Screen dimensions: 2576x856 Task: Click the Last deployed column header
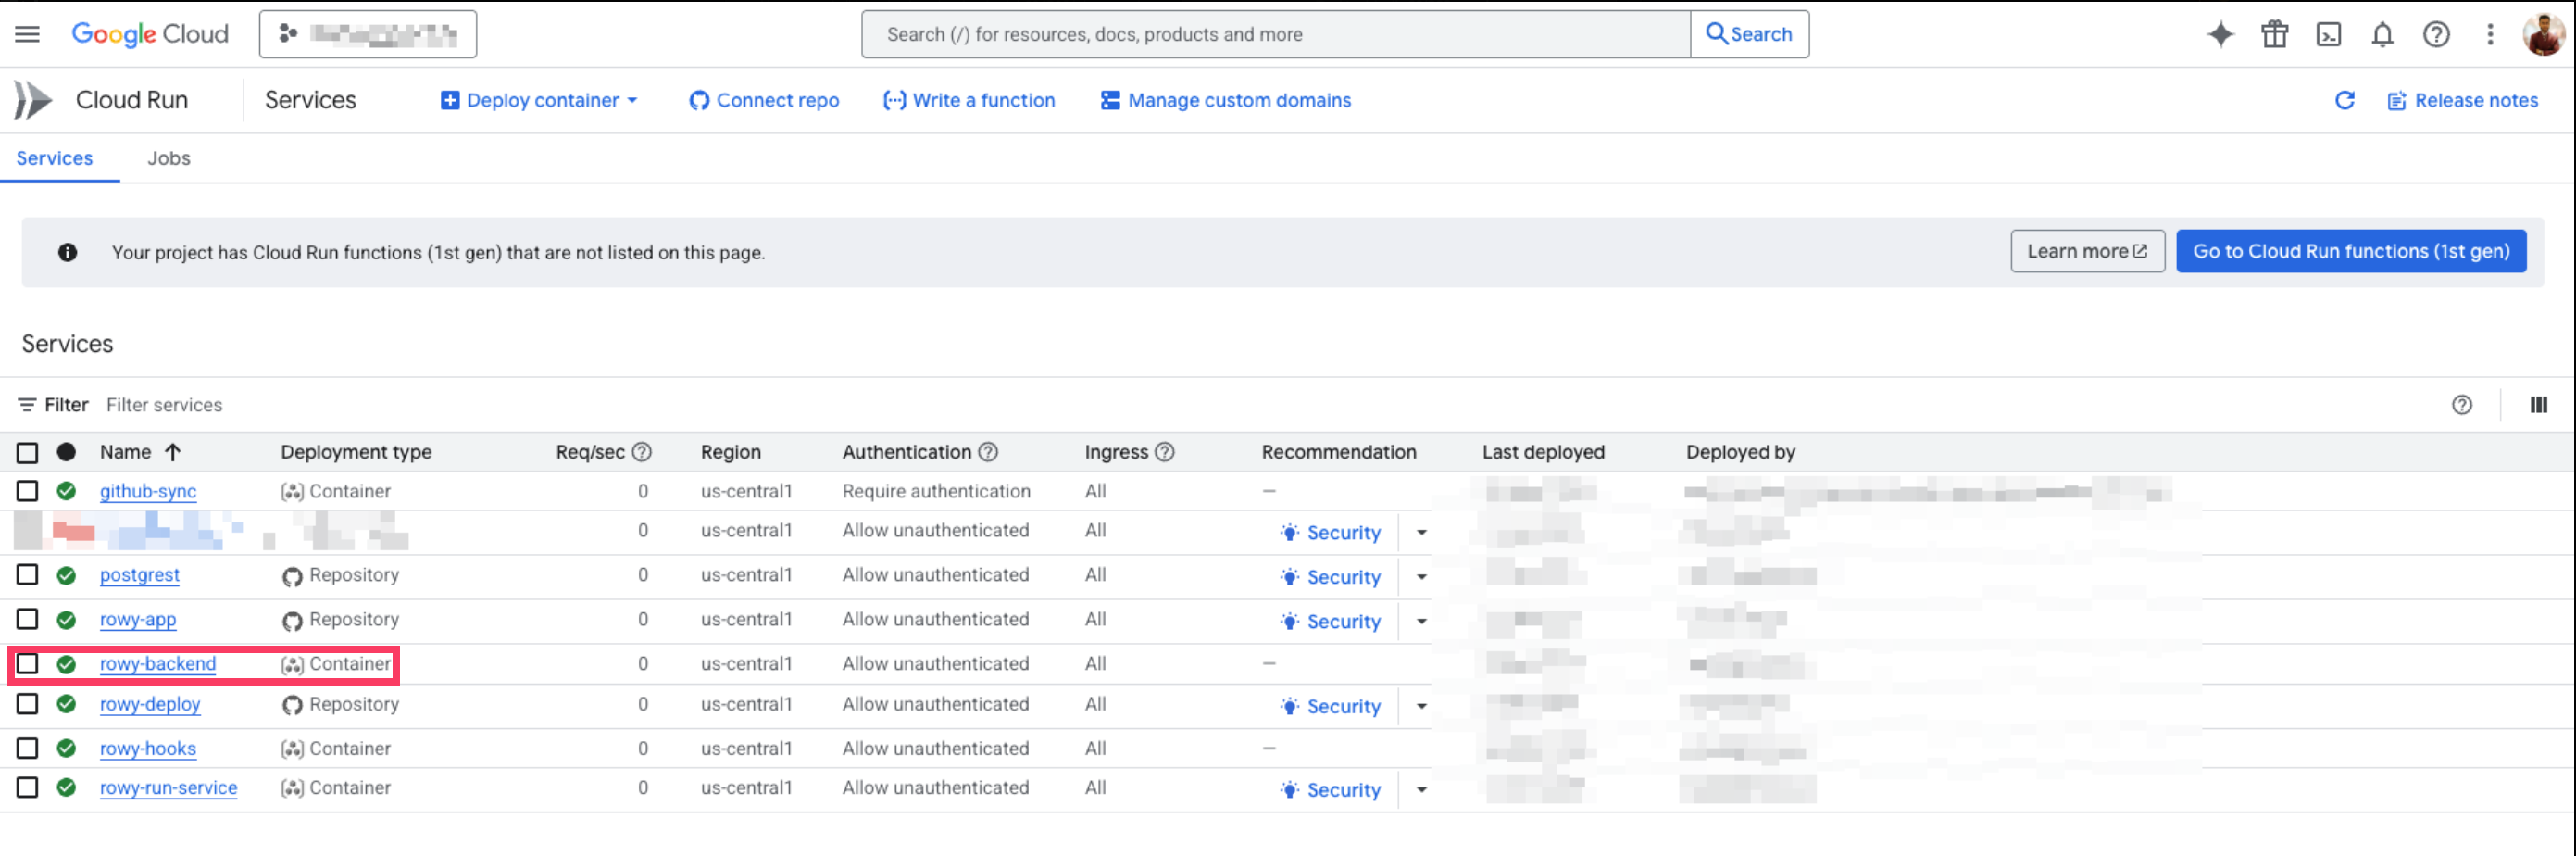[1543, 452]
